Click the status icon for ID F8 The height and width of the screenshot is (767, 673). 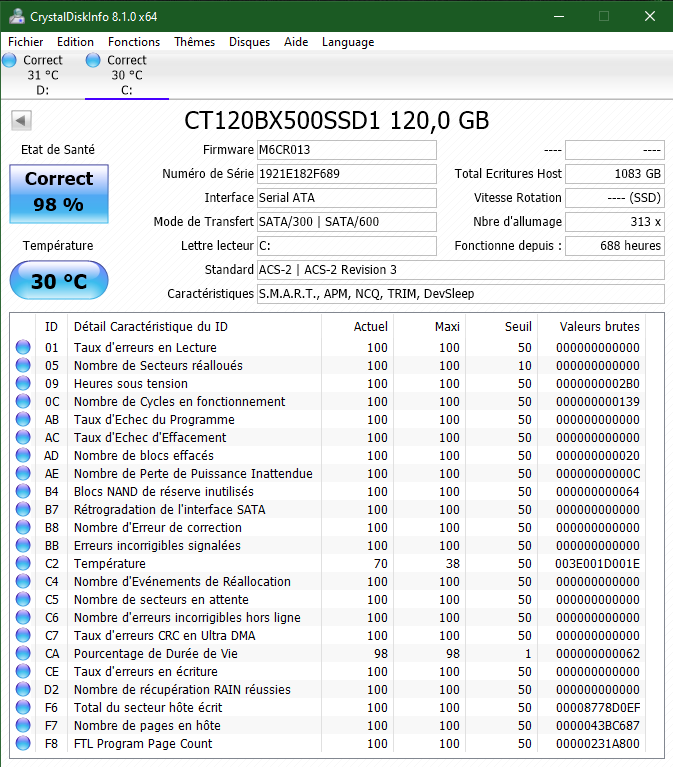(x=23, y=744)
